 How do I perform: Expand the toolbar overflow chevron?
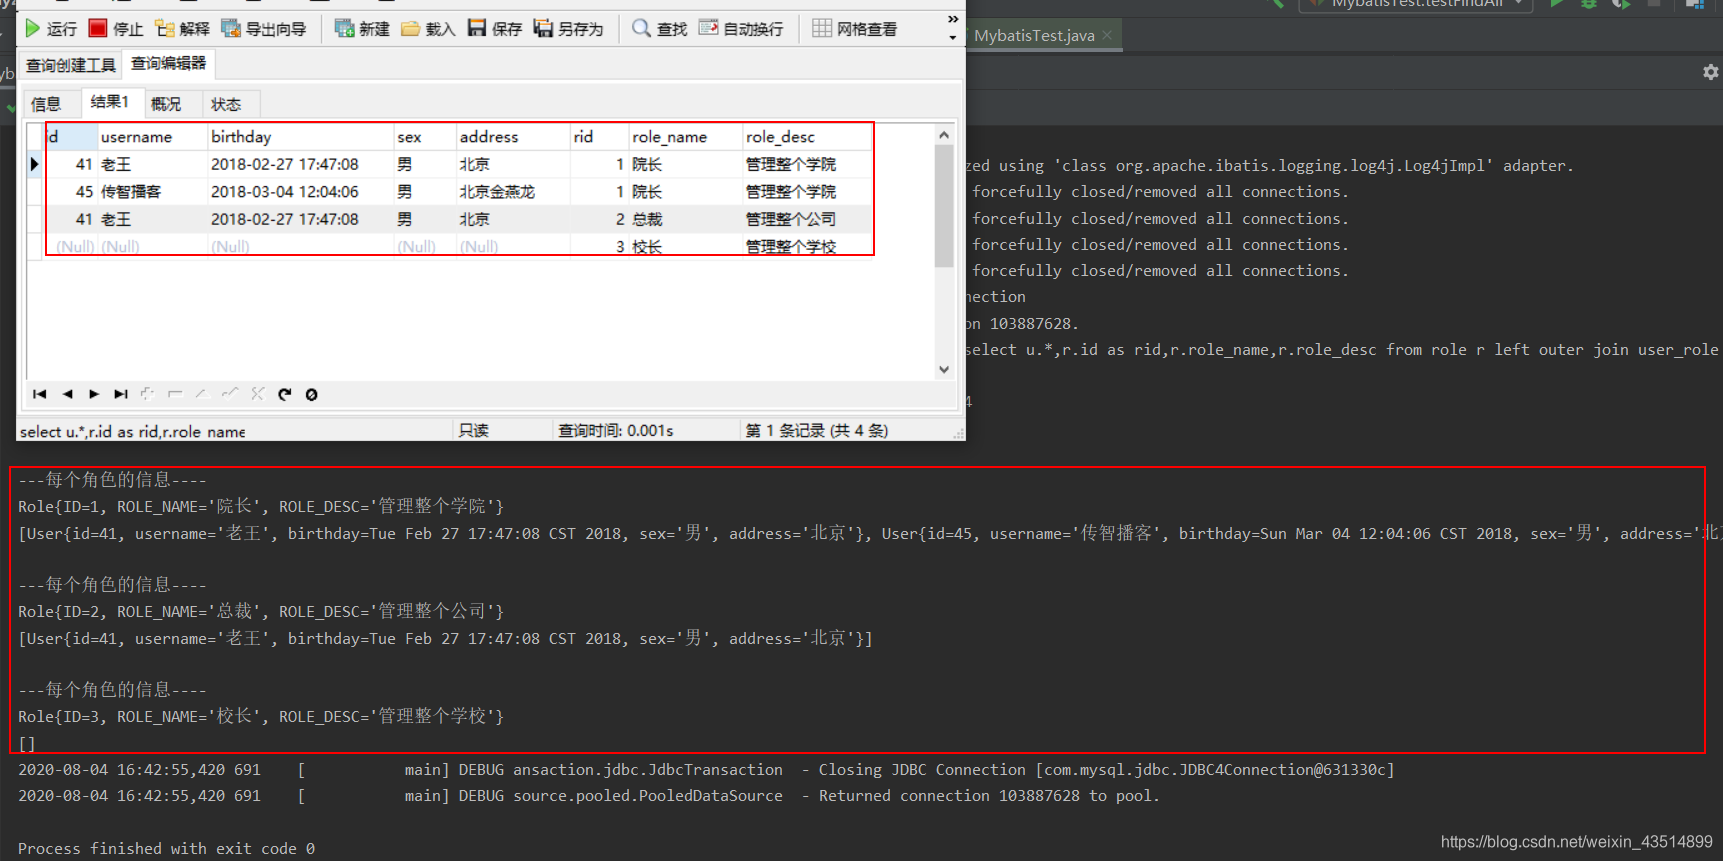point(953,20)
